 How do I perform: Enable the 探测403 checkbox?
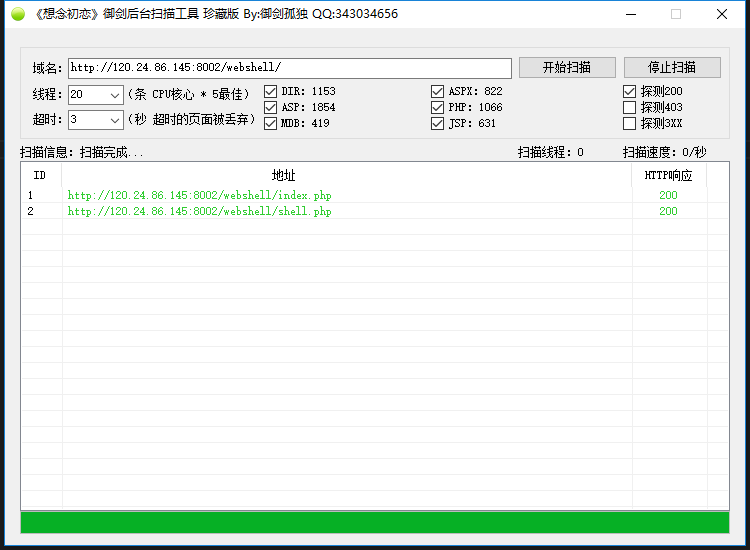[x=630, y=107]
